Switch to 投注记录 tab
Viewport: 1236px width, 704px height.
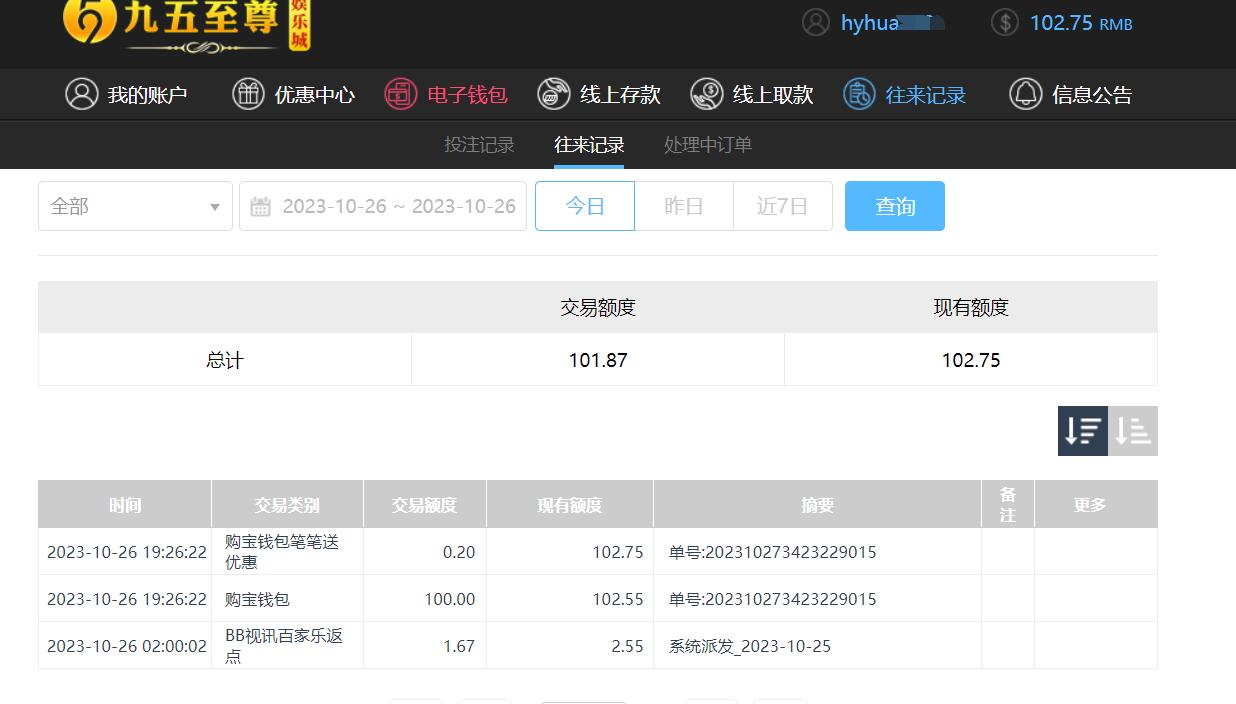[x=479, y=145]
